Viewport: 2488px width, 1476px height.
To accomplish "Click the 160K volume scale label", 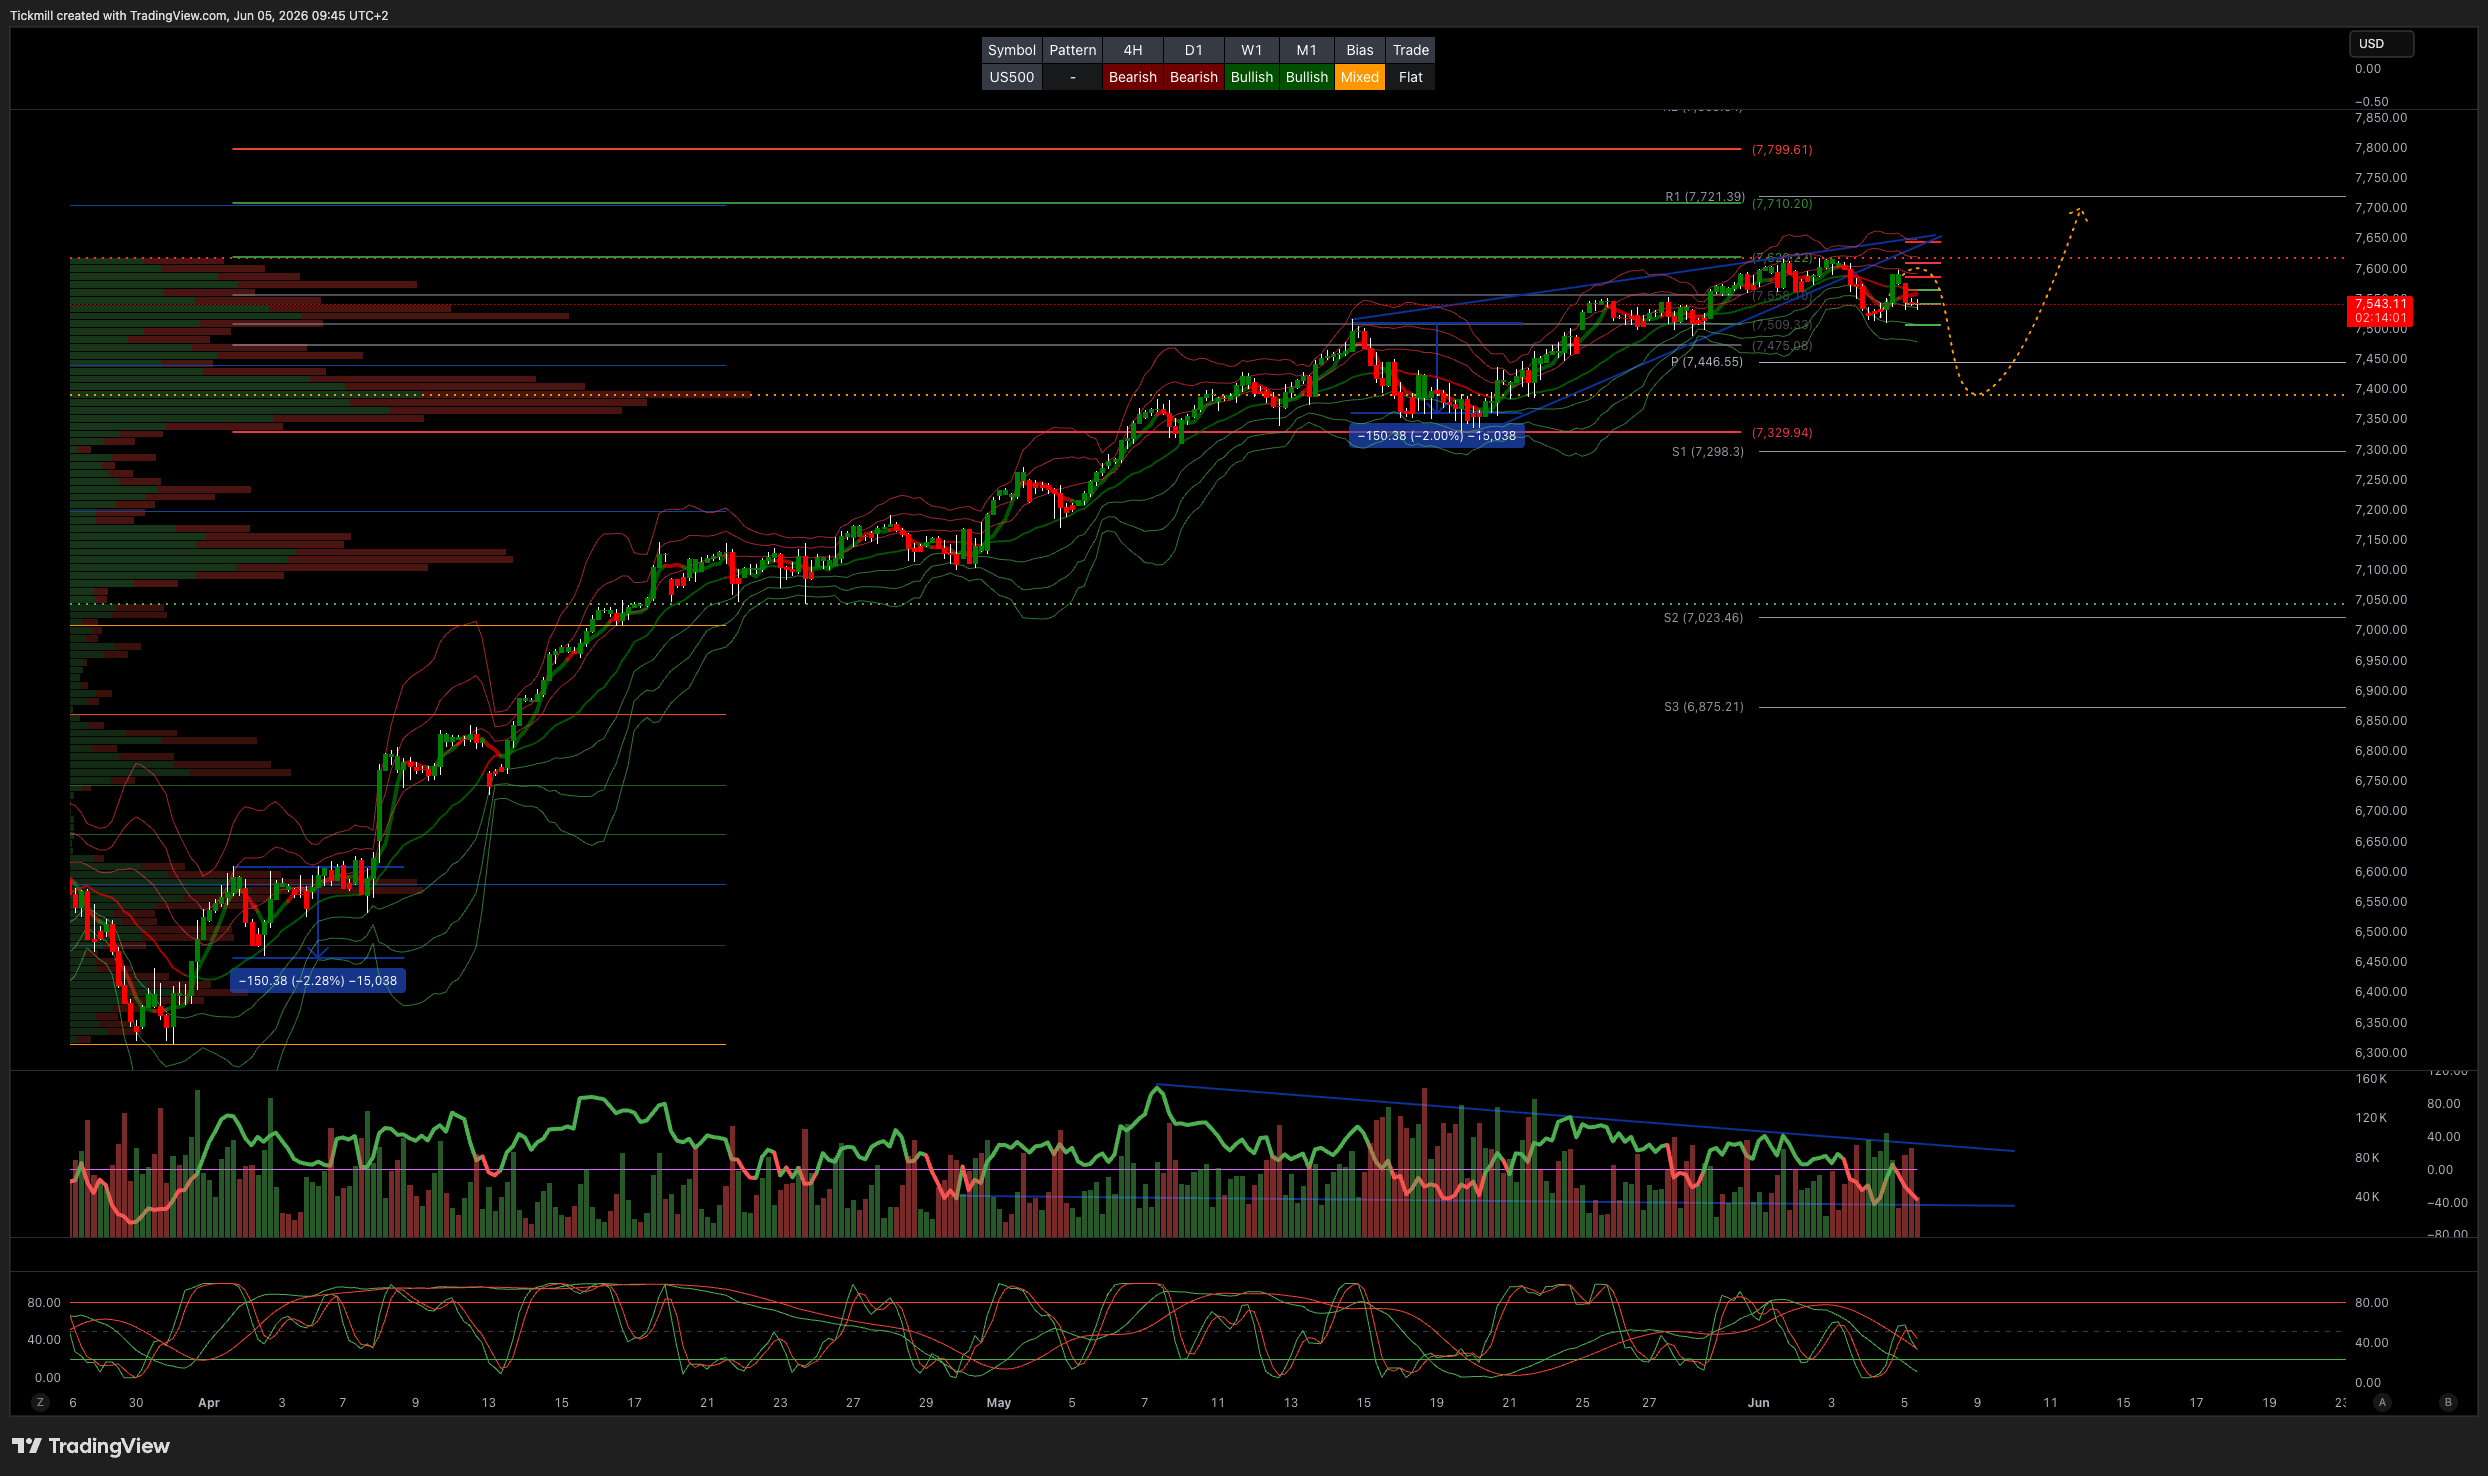I will coord(2370,1079).
